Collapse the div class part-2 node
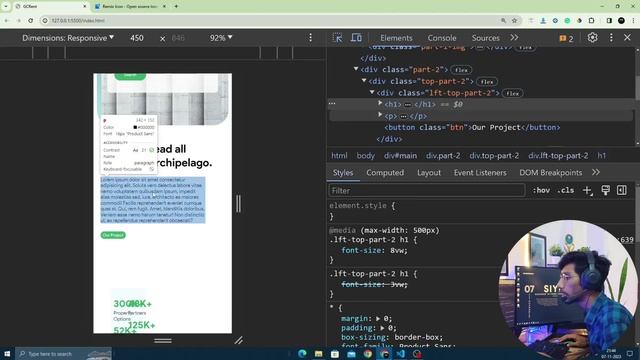 click(356, 69)
